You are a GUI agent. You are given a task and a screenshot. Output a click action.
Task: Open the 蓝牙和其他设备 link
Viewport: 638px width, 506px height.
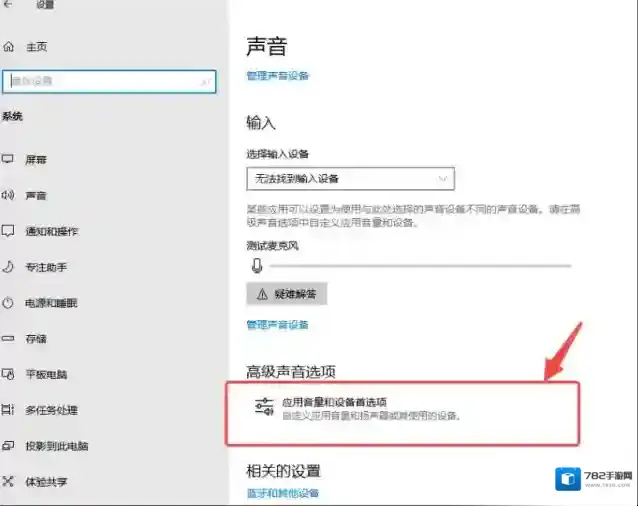tap(283, 493)
